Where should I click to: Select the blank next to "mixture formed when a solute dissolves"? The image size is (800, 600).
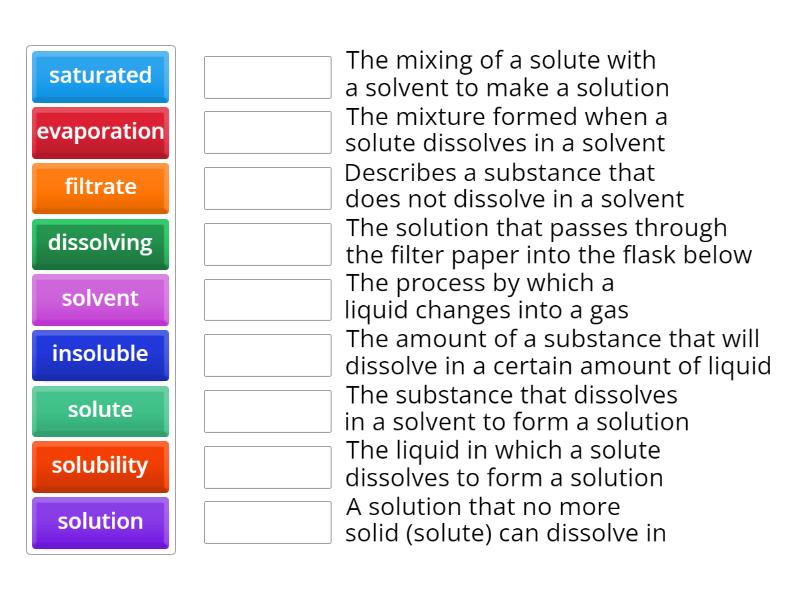coord(266,130)
